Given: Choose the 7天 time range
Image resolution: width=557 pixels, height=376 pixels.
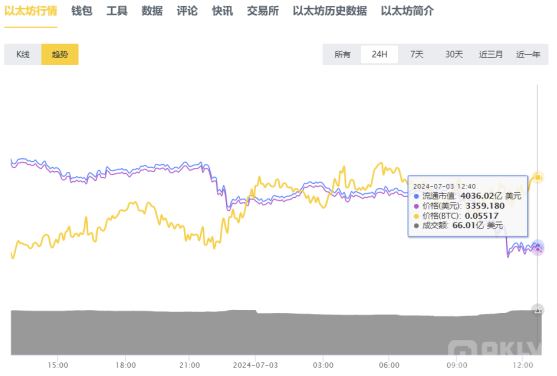Looking at the screenshot, I should pos(417,54).
